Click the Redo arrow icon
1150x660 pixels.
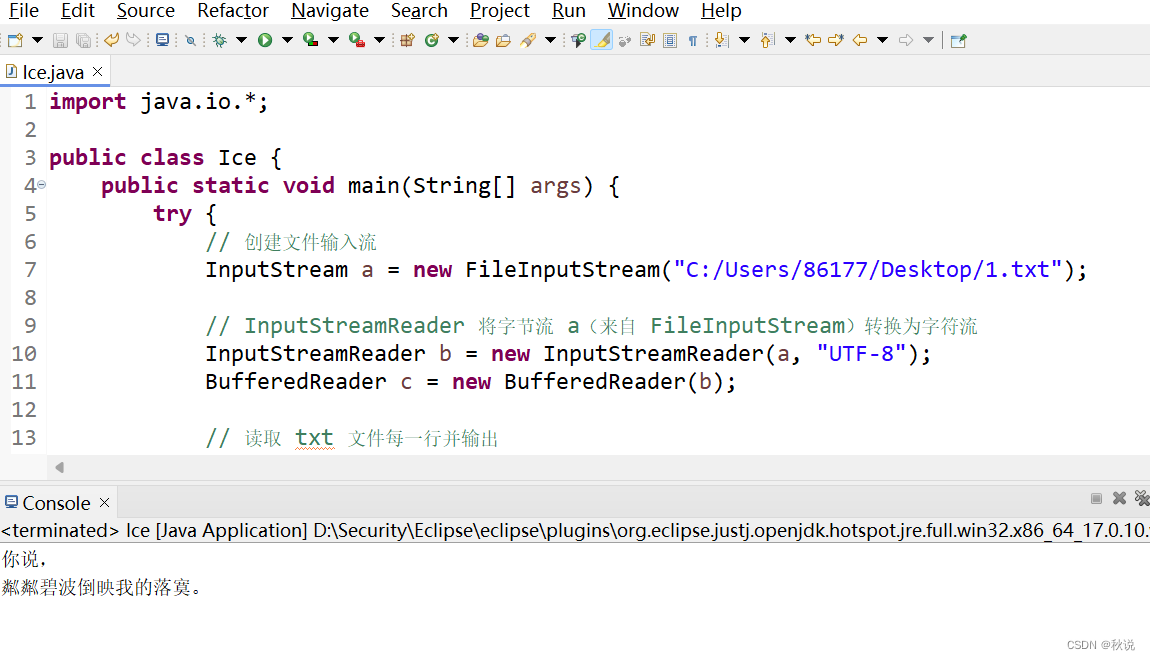[x=133, y=40]
